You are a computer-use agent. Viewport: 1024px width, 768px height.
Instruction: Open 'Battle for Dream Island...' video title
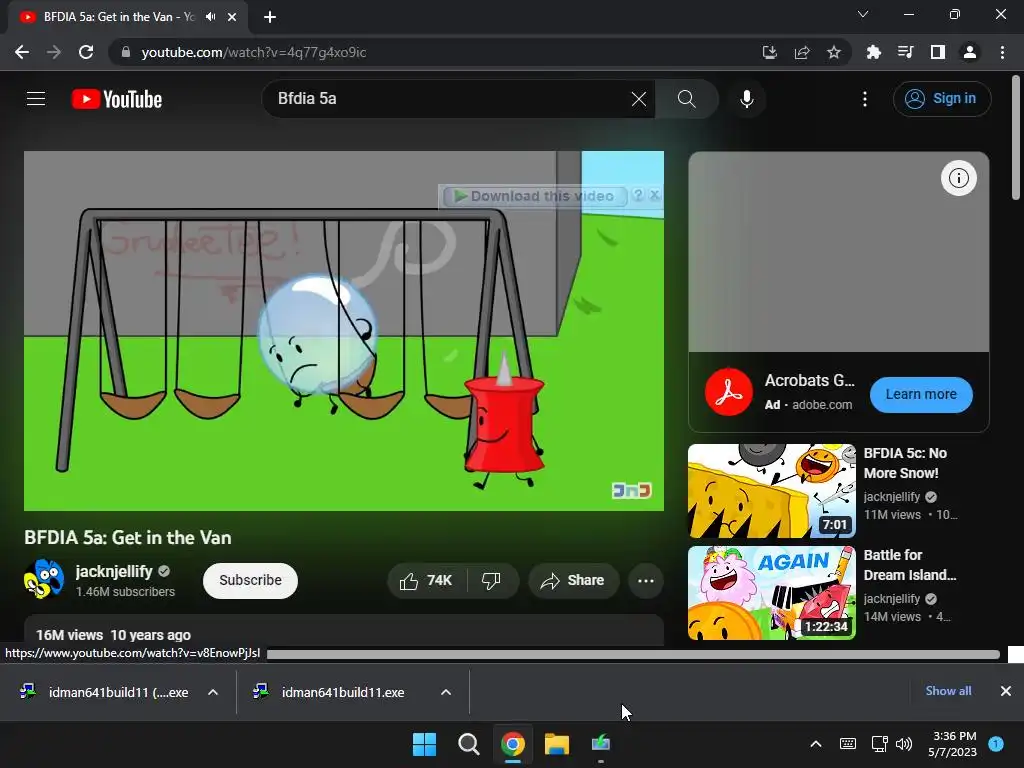tap(910, 565)
